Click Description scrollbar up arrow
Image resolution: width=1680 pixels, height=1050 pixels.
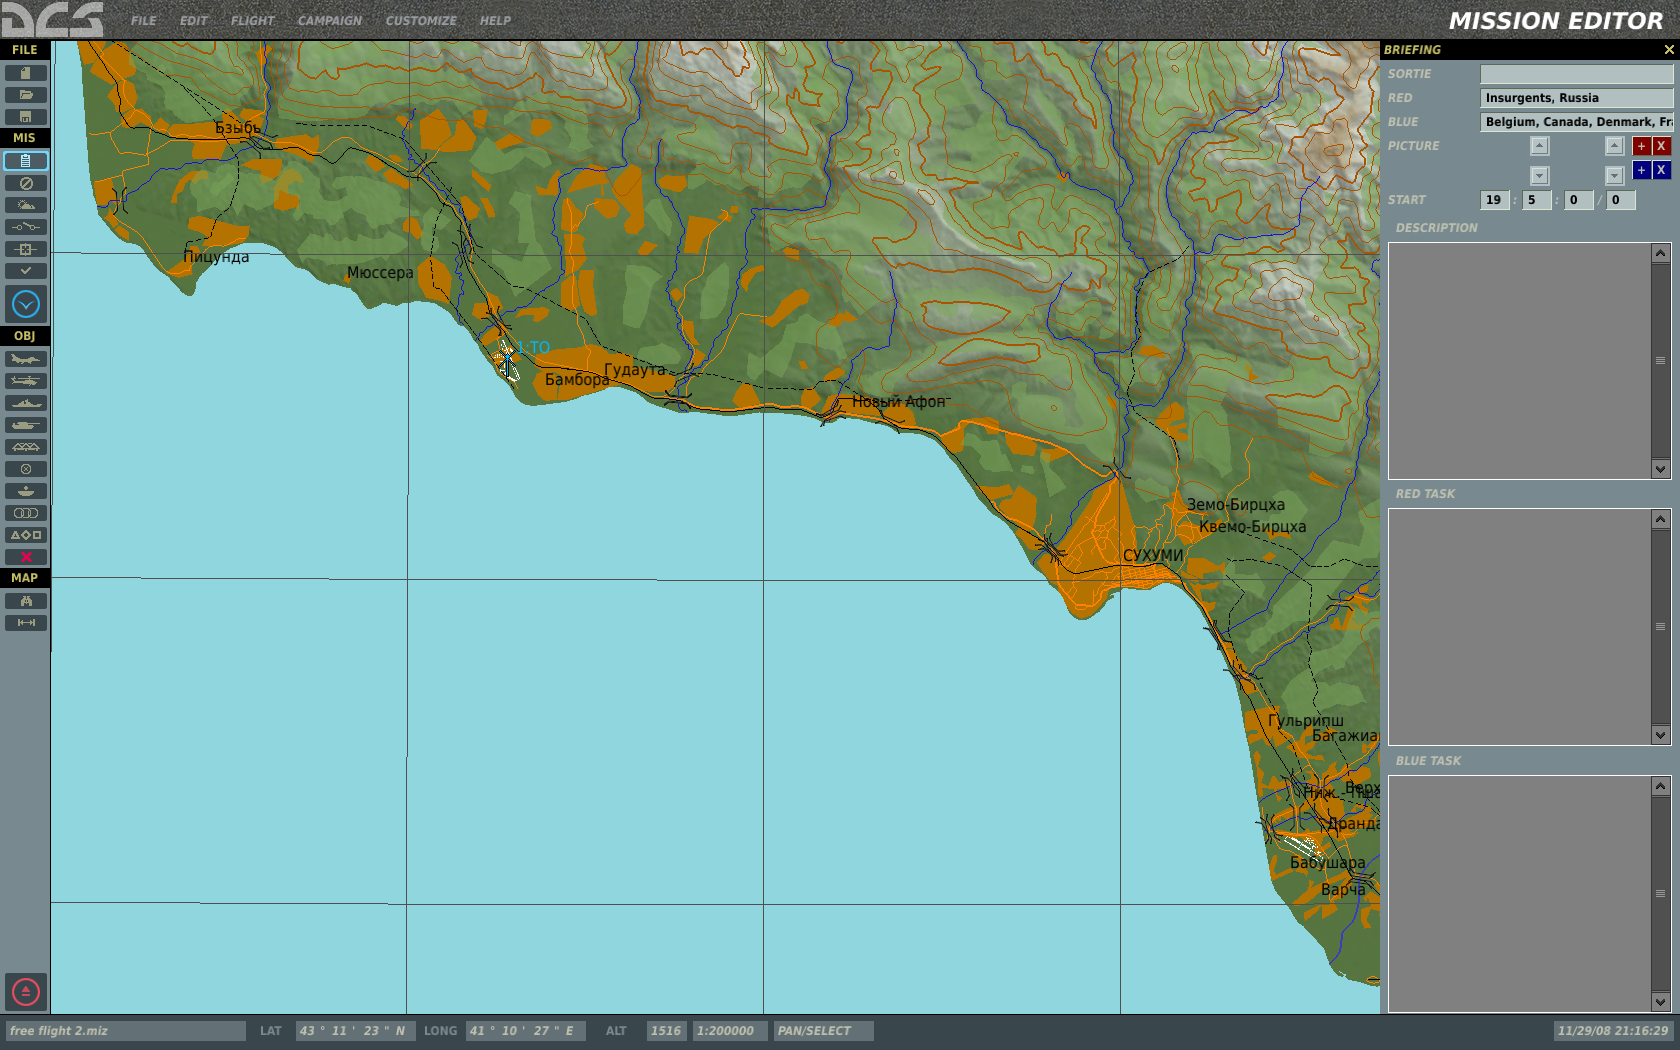point(1661,253)
